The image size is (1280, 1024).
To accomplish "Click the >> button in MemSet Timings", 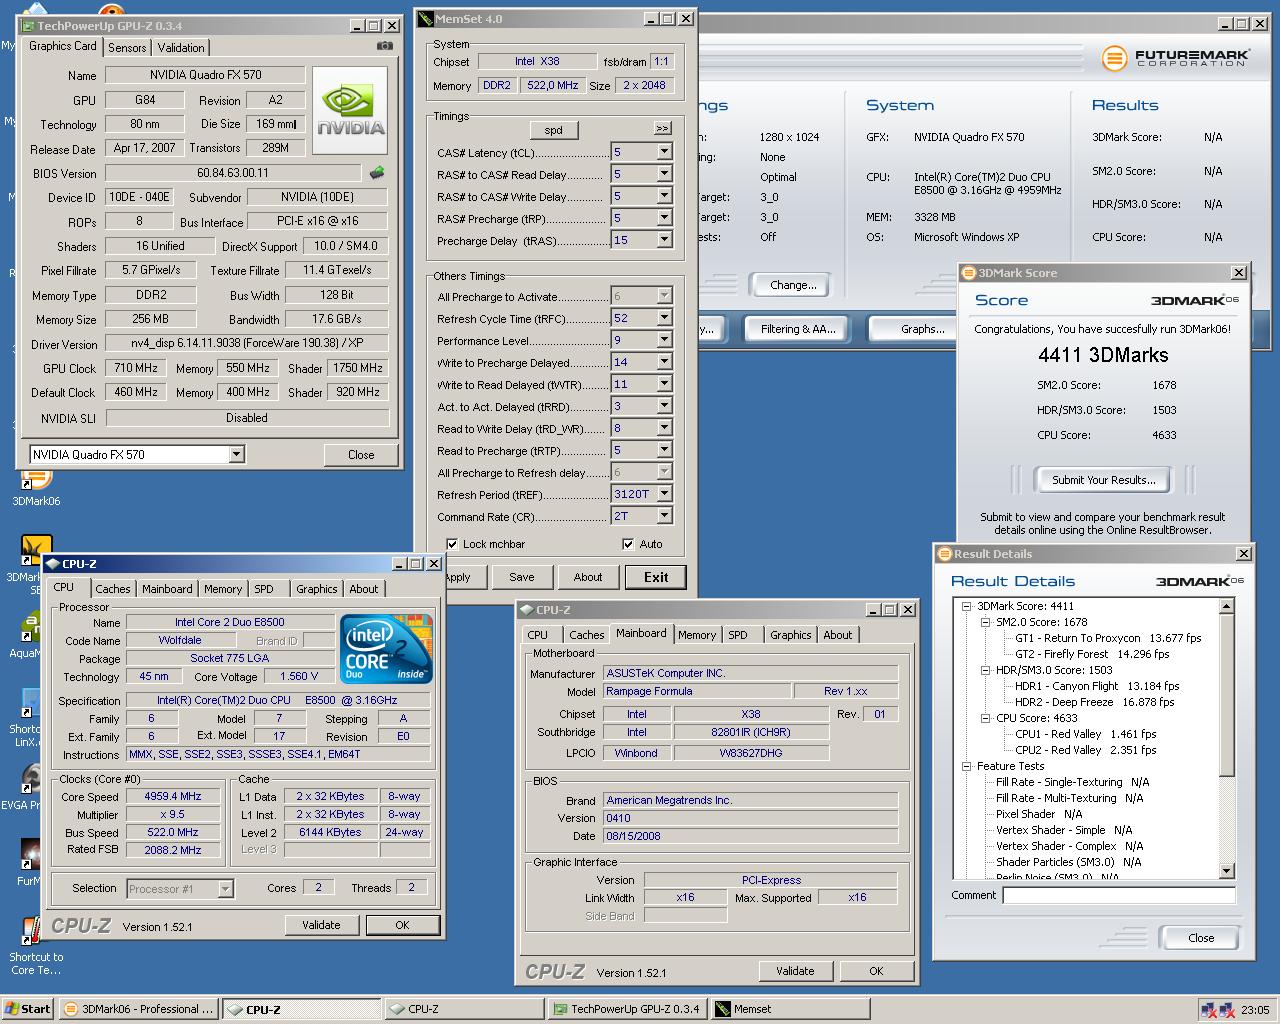I will coord(662,129).
